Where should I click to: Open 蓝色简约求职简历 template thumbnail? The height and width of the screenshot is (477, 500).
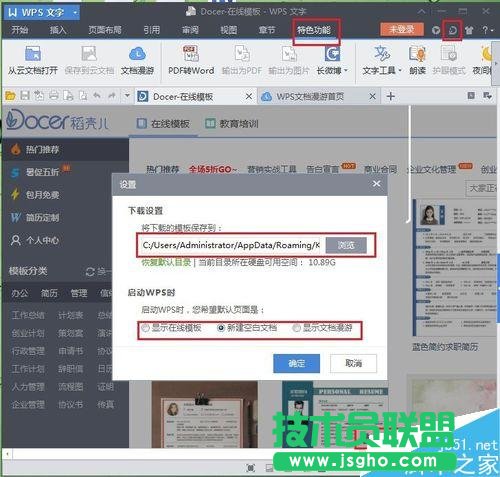(x=455, y=268)
